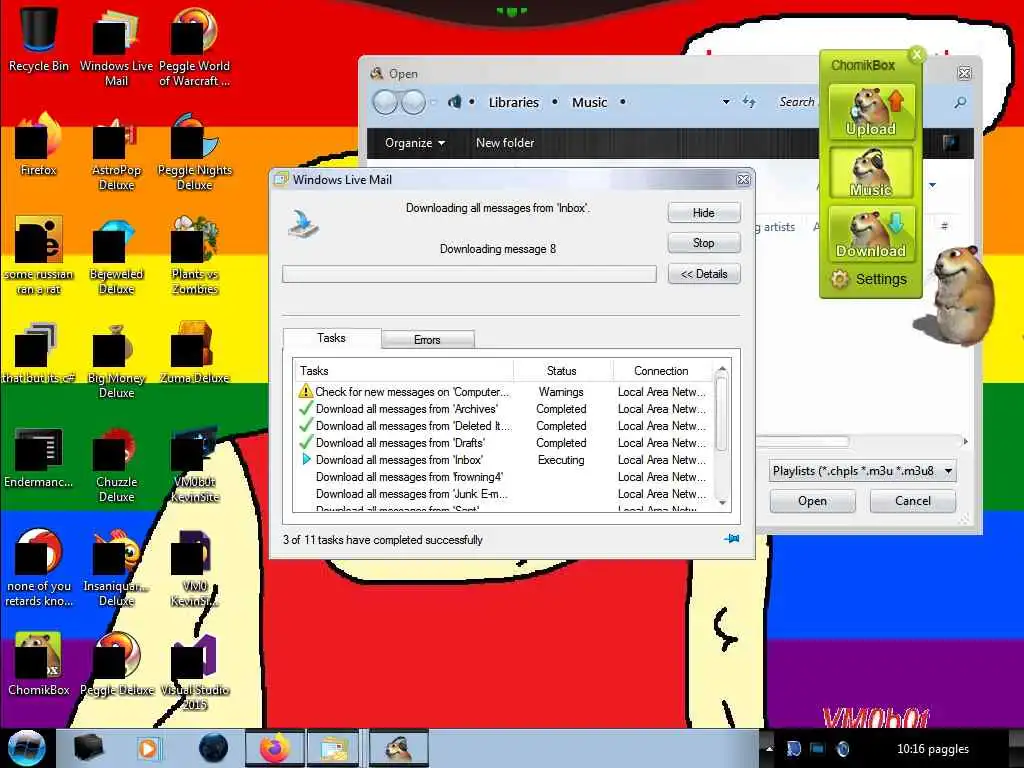Viewport: 1024px width, 768px height.
Task: Hide the Windows Live Mail progress dialog
Action: pos(703,213)
